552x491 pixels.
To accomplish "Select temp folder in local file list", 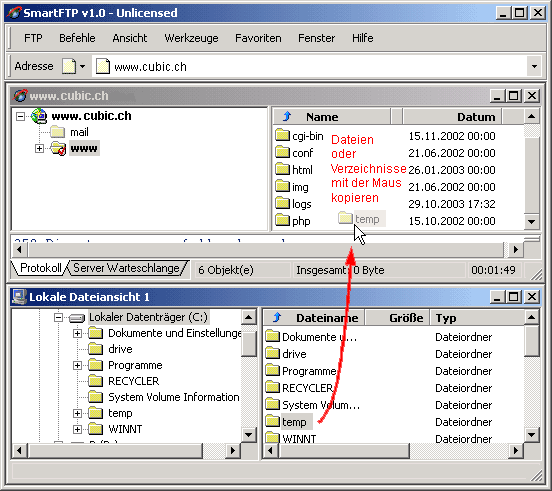I will click(x=289, y=422).
